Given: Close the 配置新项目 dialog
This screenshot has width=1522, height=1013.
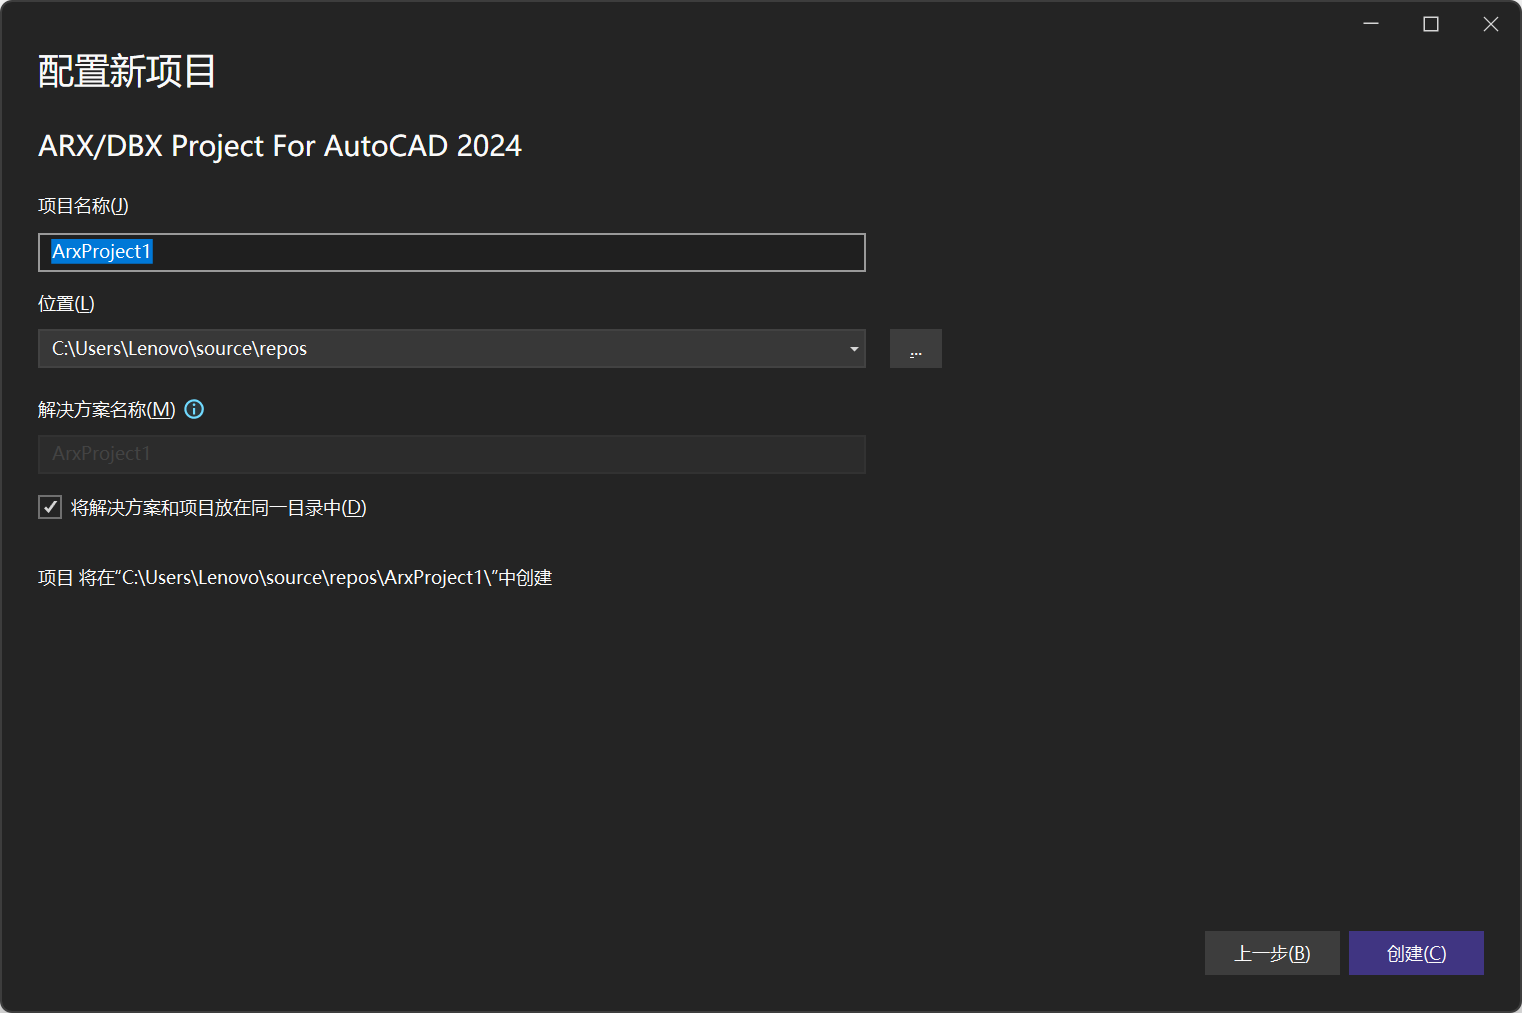Looking at the screenshot, I should click(x=1491, y=24).
